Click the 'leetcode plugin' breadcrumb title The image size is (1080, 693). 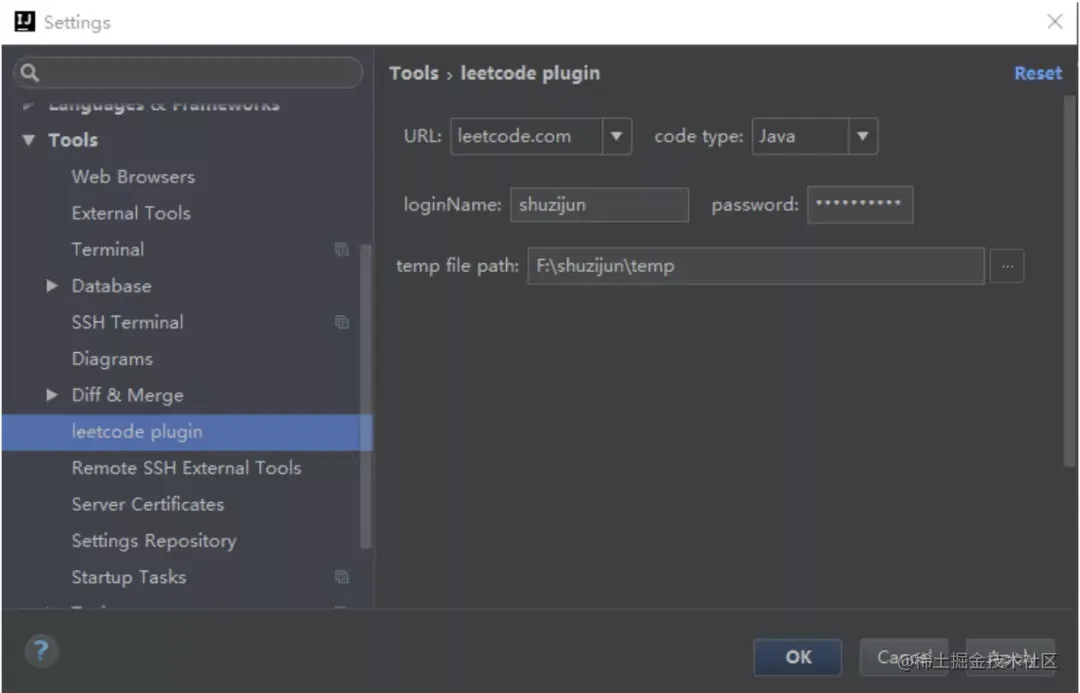click(530, 73)
